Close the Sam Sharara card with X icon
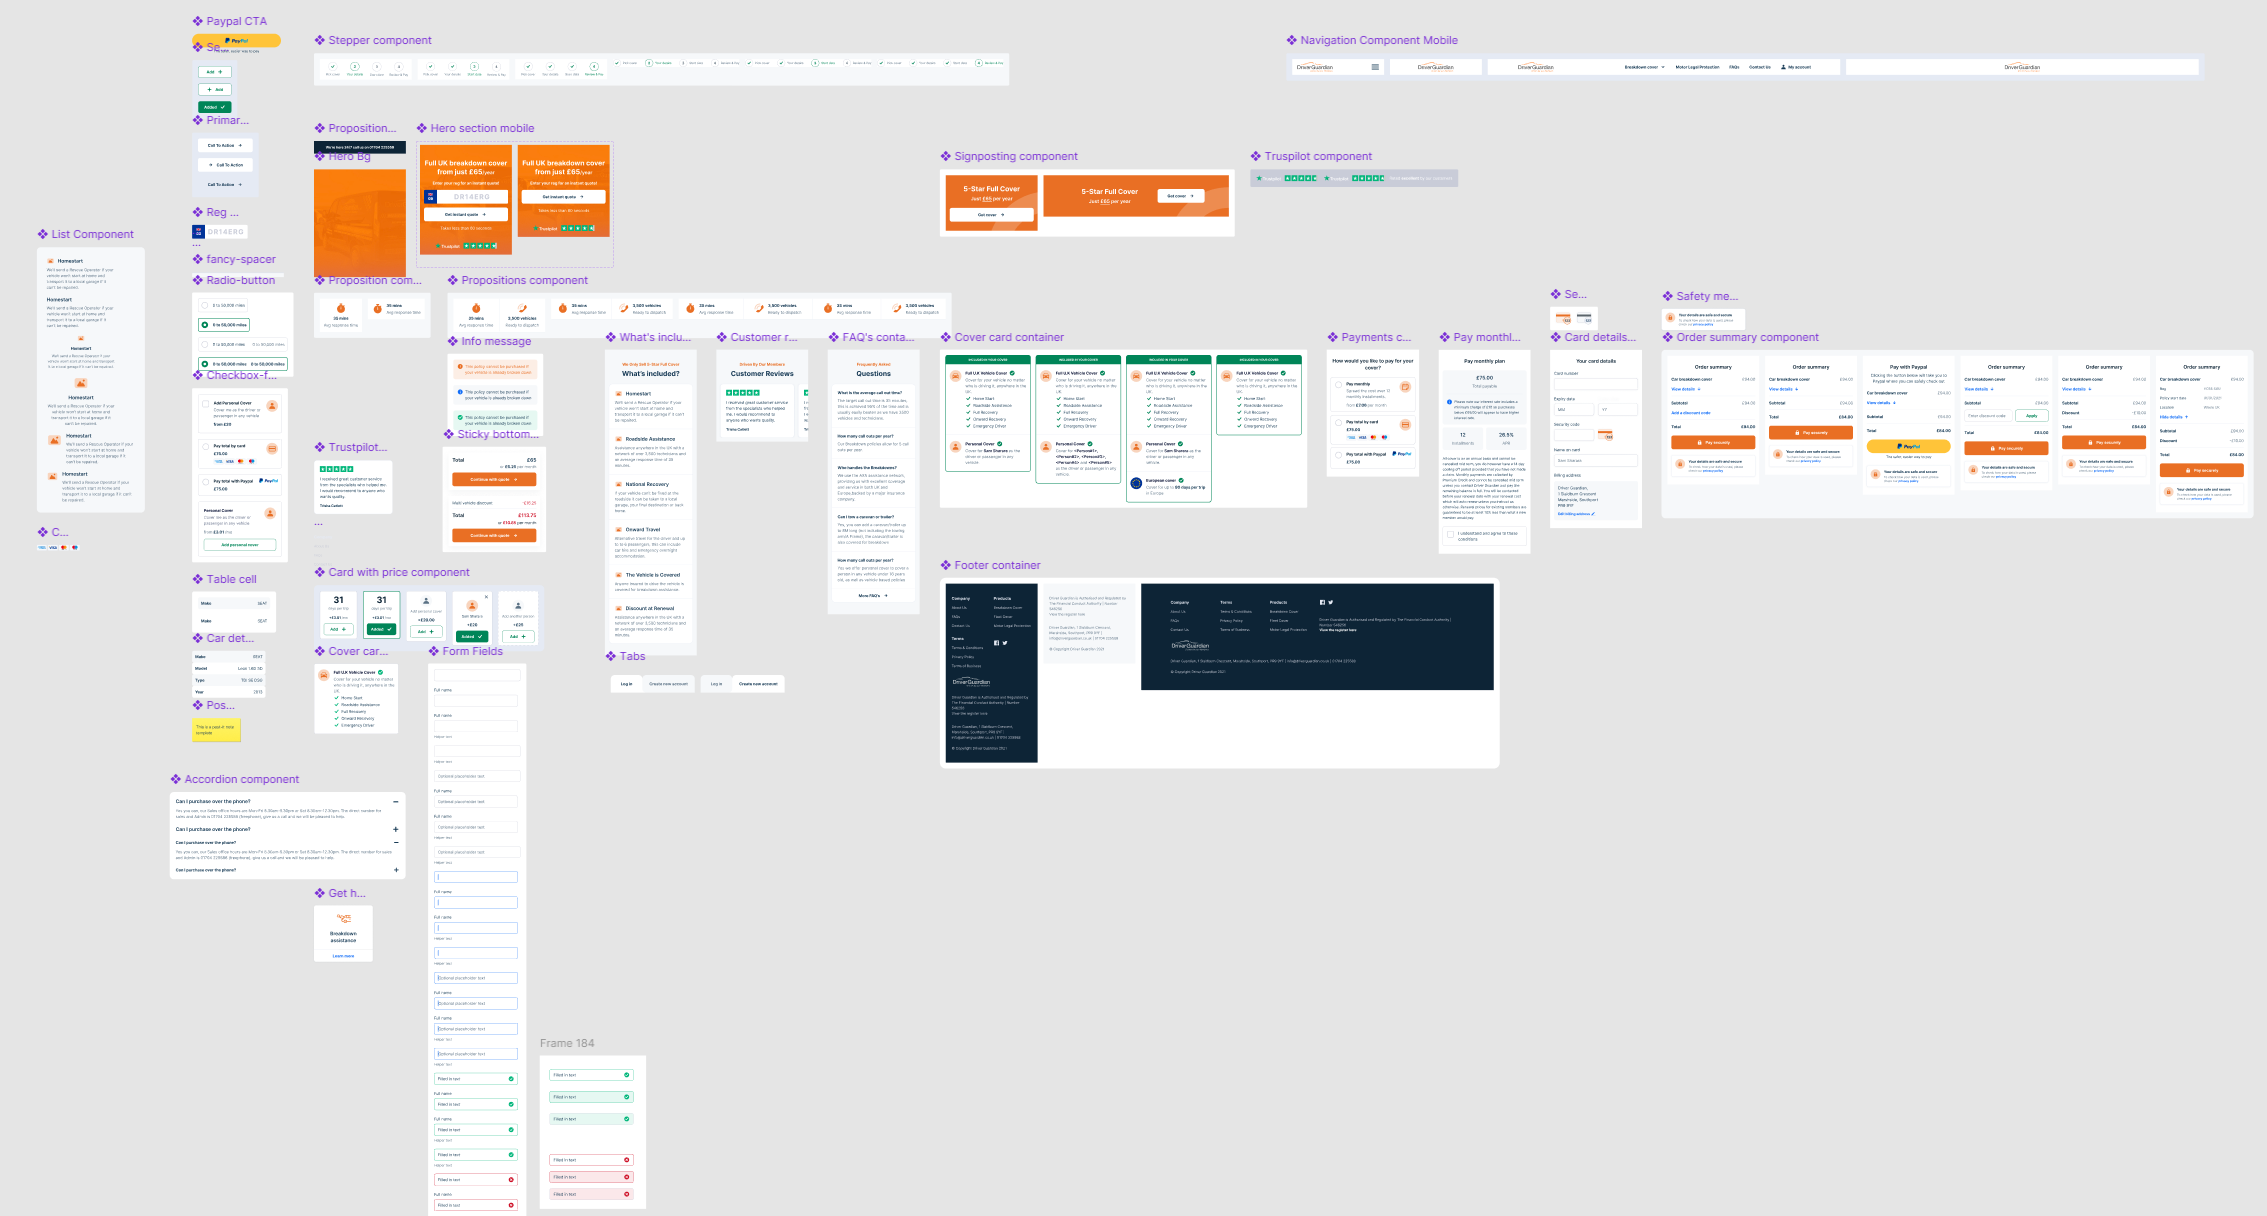The width and height of the screenshot is (2267, 1216). (x=487, y=597)
